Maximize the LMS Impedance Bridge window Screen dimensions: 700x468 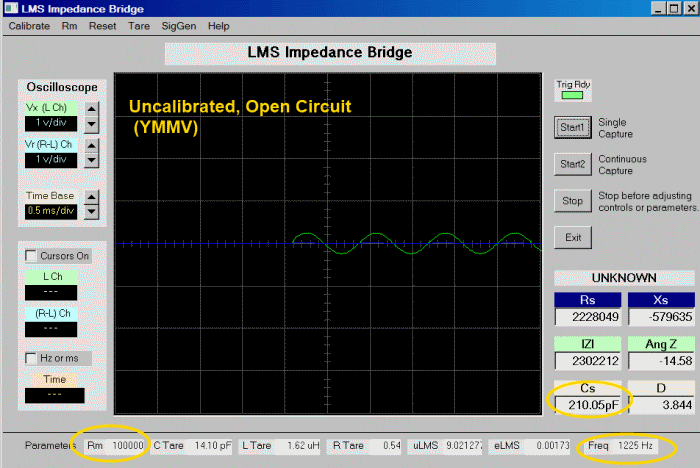point(674,8)
